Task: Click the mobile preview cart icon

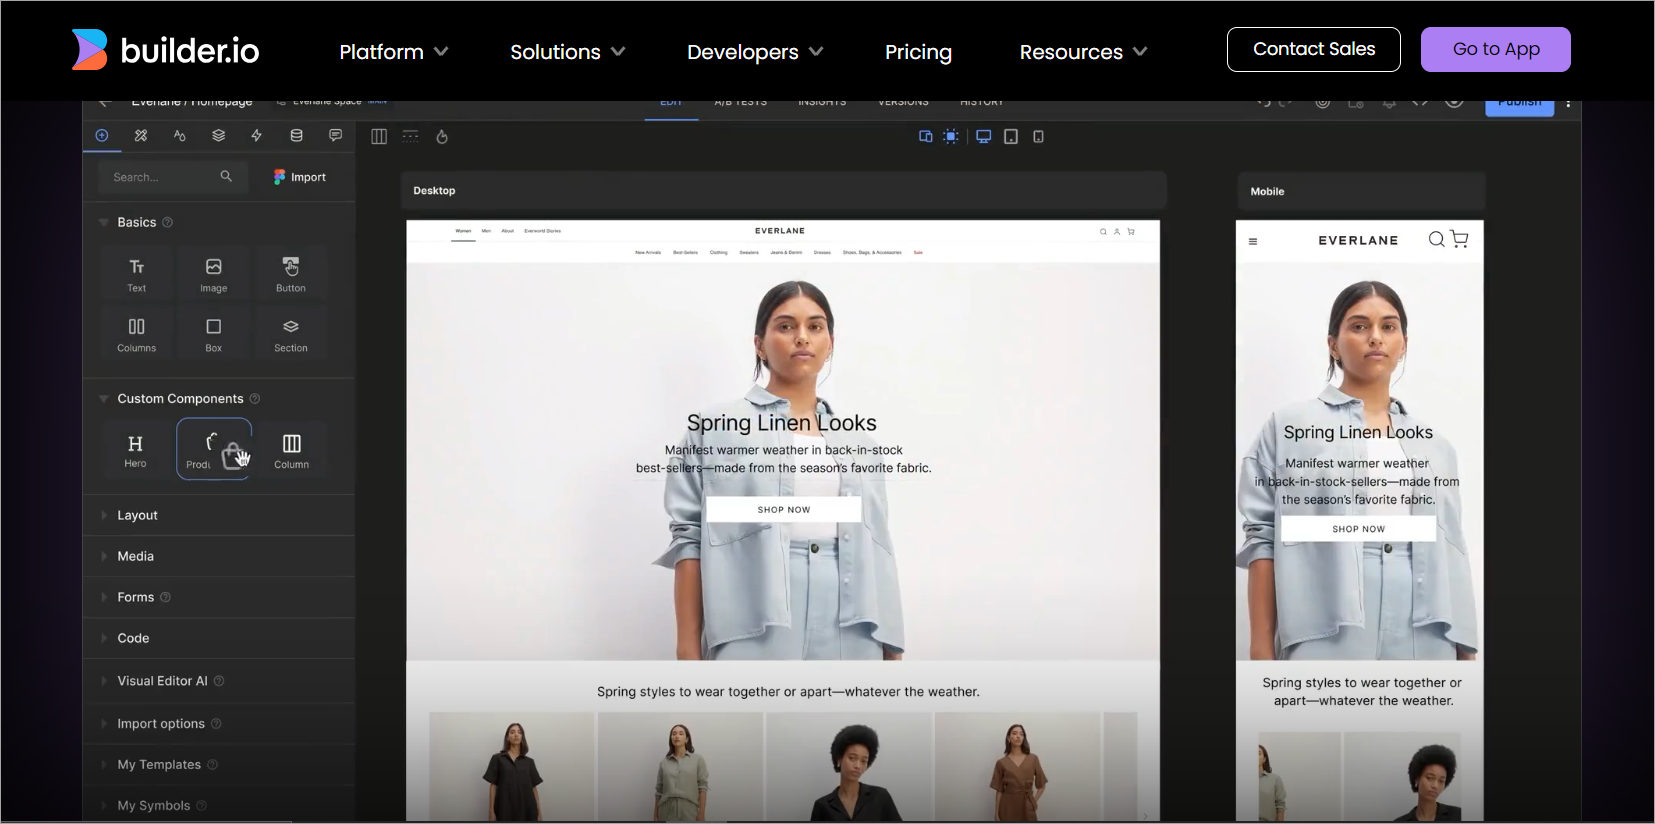Action: (x=1460, y=239)
